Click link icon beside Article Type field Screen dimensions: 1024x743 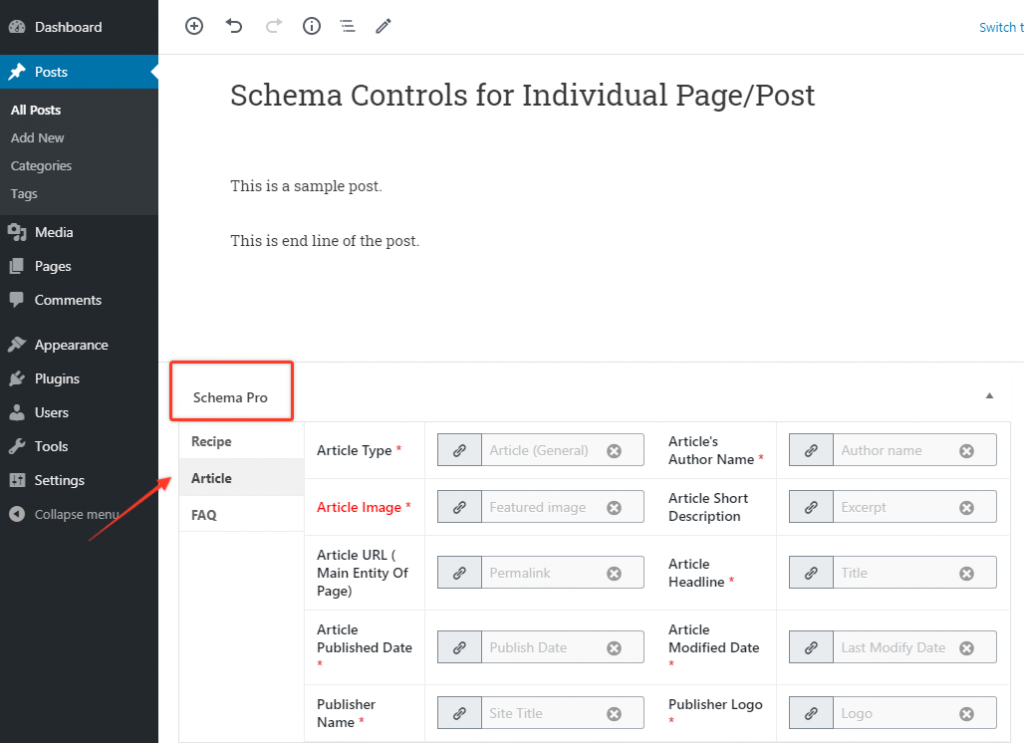pos(460,451)
